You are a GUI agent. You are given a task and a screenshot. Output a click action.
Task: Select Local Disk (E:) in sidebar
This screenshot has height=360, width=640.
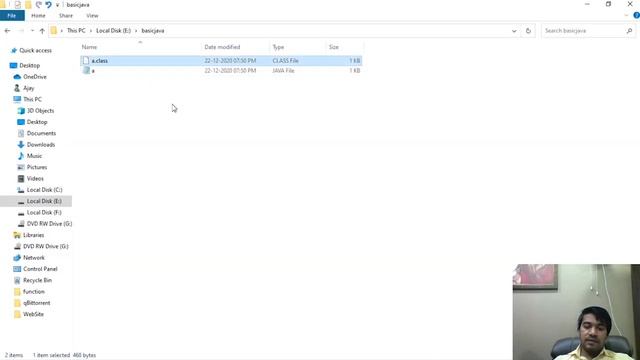44,201
